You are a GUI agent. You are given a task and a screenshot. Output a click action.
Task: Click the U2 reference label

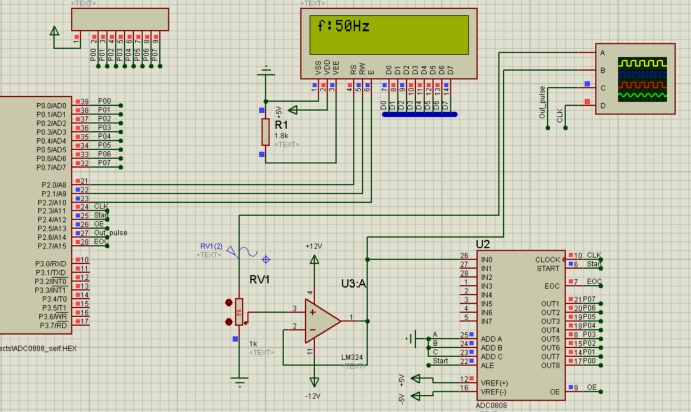[x=483, y=244]
